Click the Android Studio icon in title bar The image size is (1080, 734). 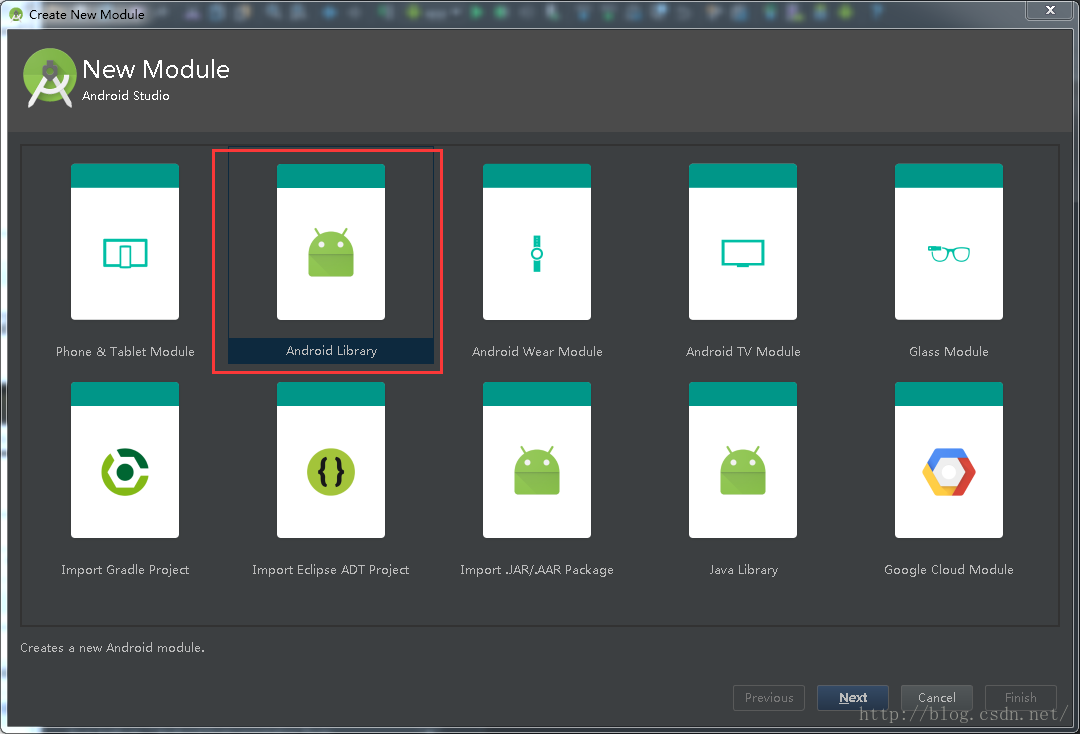click(15, 14)
